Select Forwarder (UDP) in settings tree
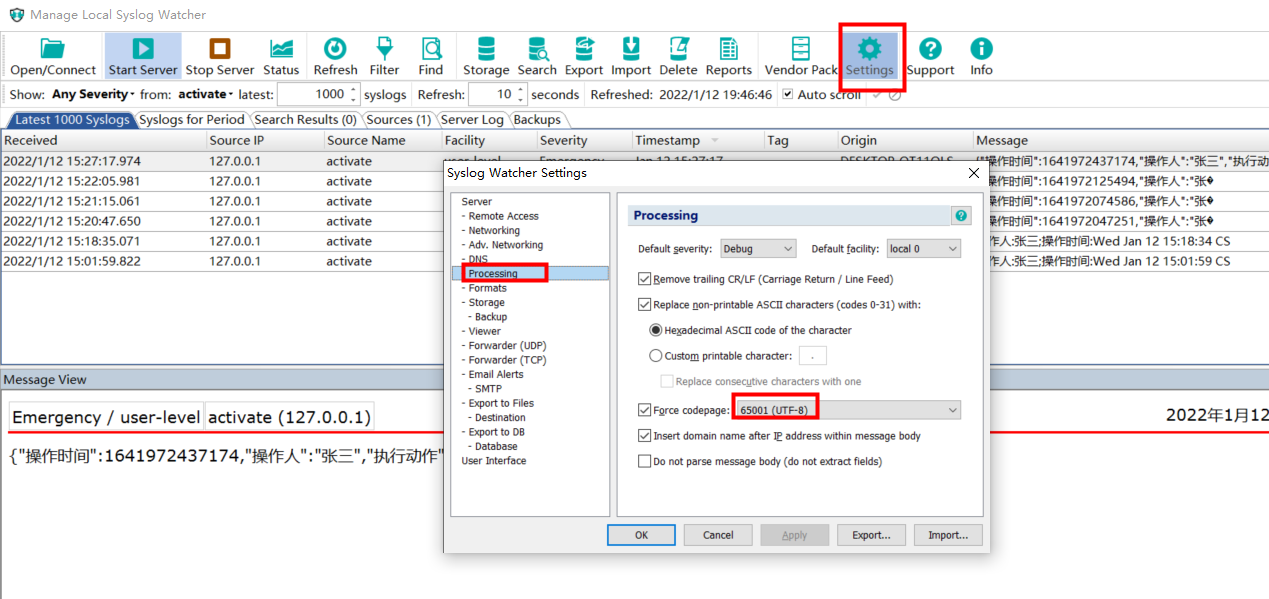This screenshot has height=599, width=1269. point(507,346)
